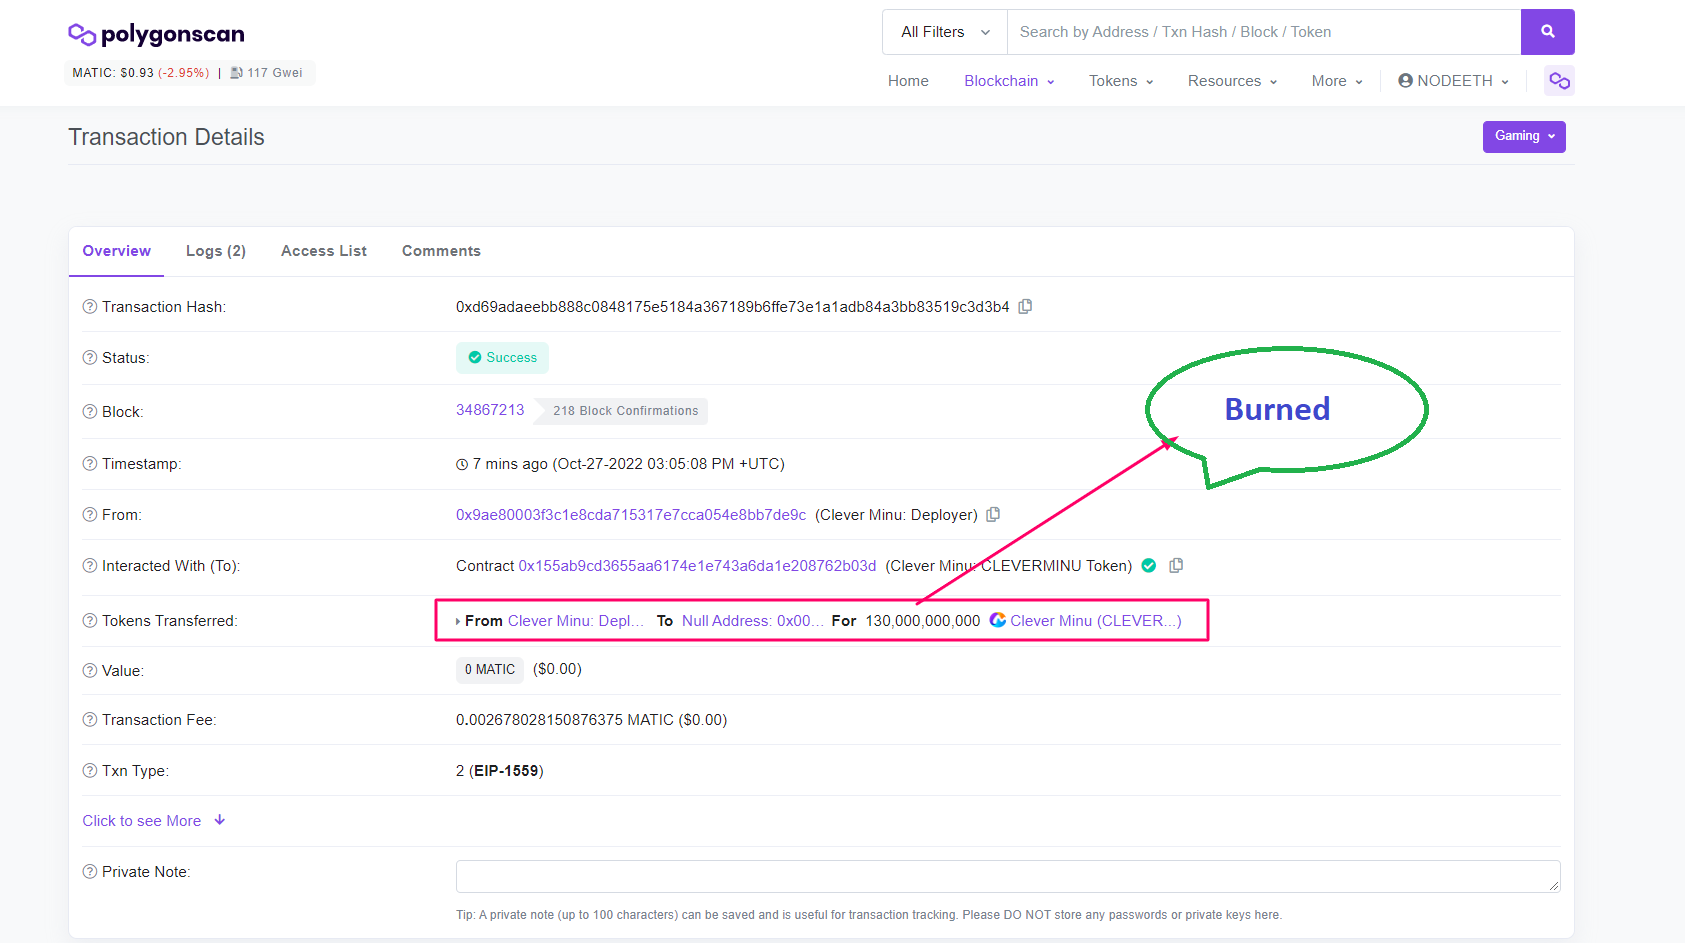Click the polygonscan logo

156,35
